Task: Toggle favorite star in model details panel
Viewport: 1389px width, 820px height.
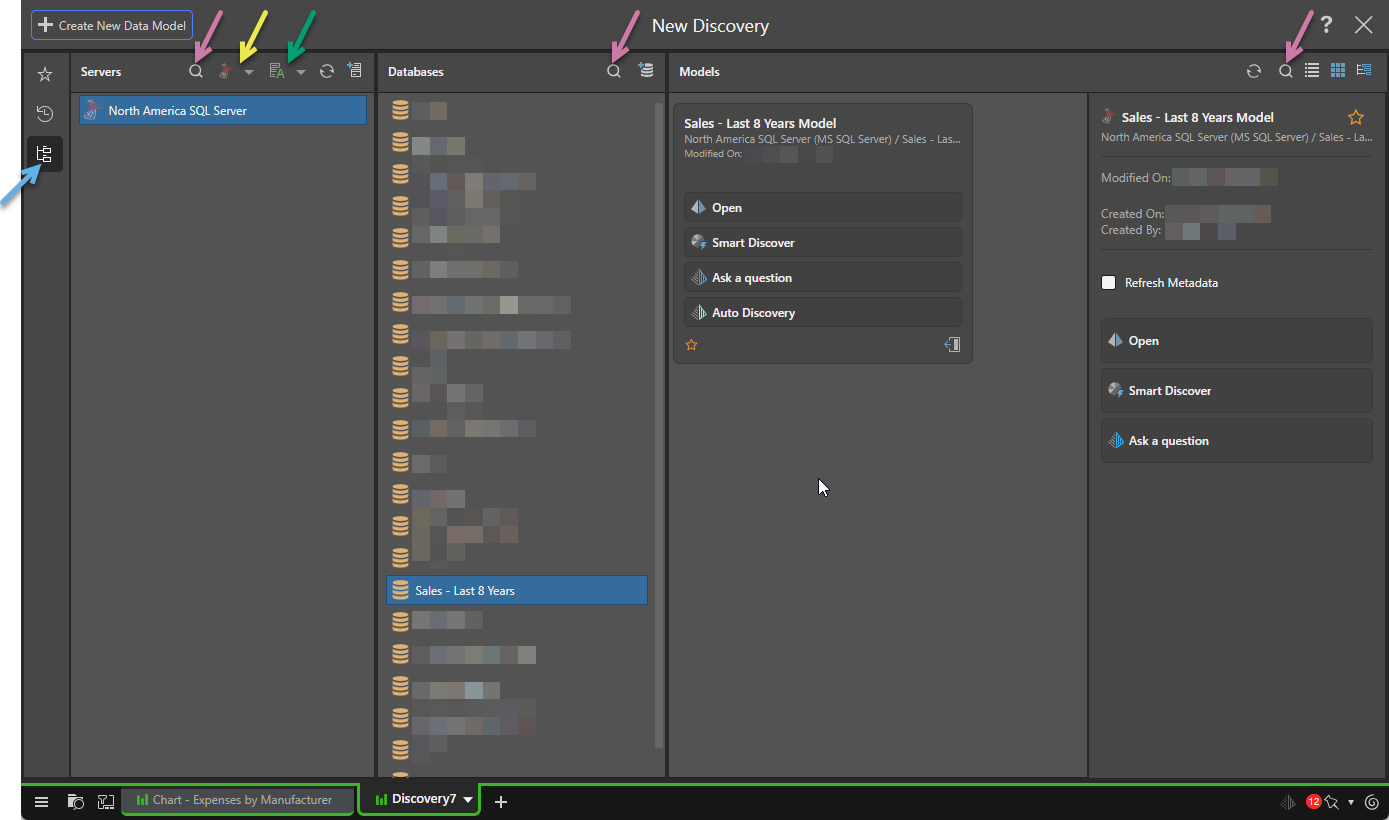Action: (1355, 117)
